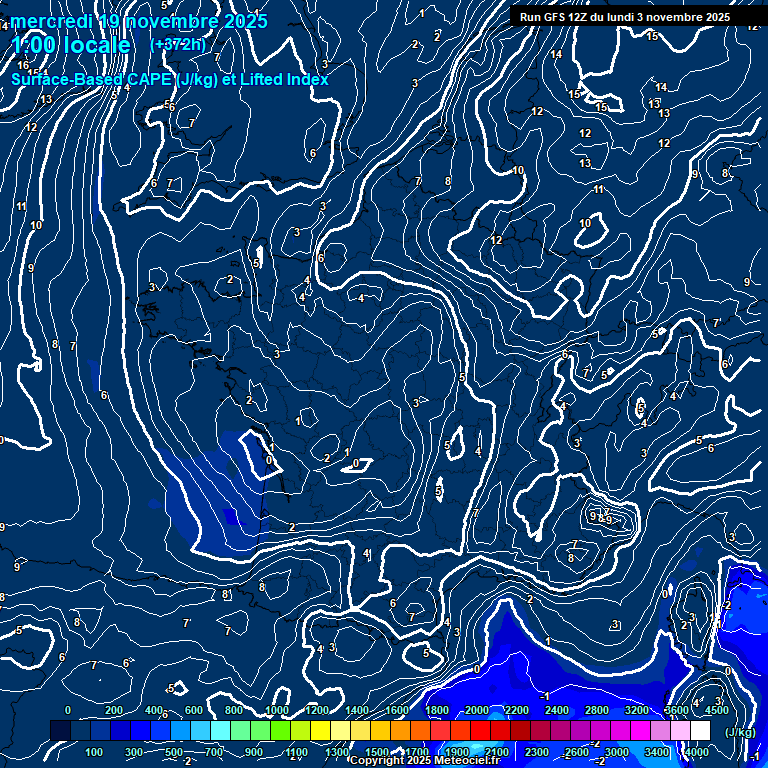Click the legend label '2300'
Image resolution: width=768 pixels, height=768 pixels.
click(x=537, y=752)
